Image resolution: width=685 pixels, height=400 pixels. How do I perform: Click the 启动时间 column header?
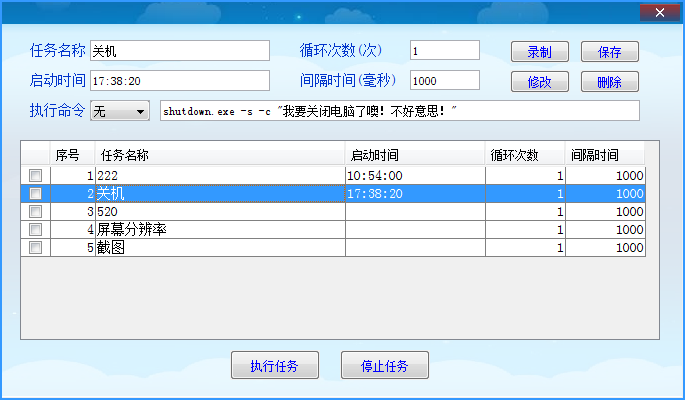pyautogui.click(x=415, y=155)
